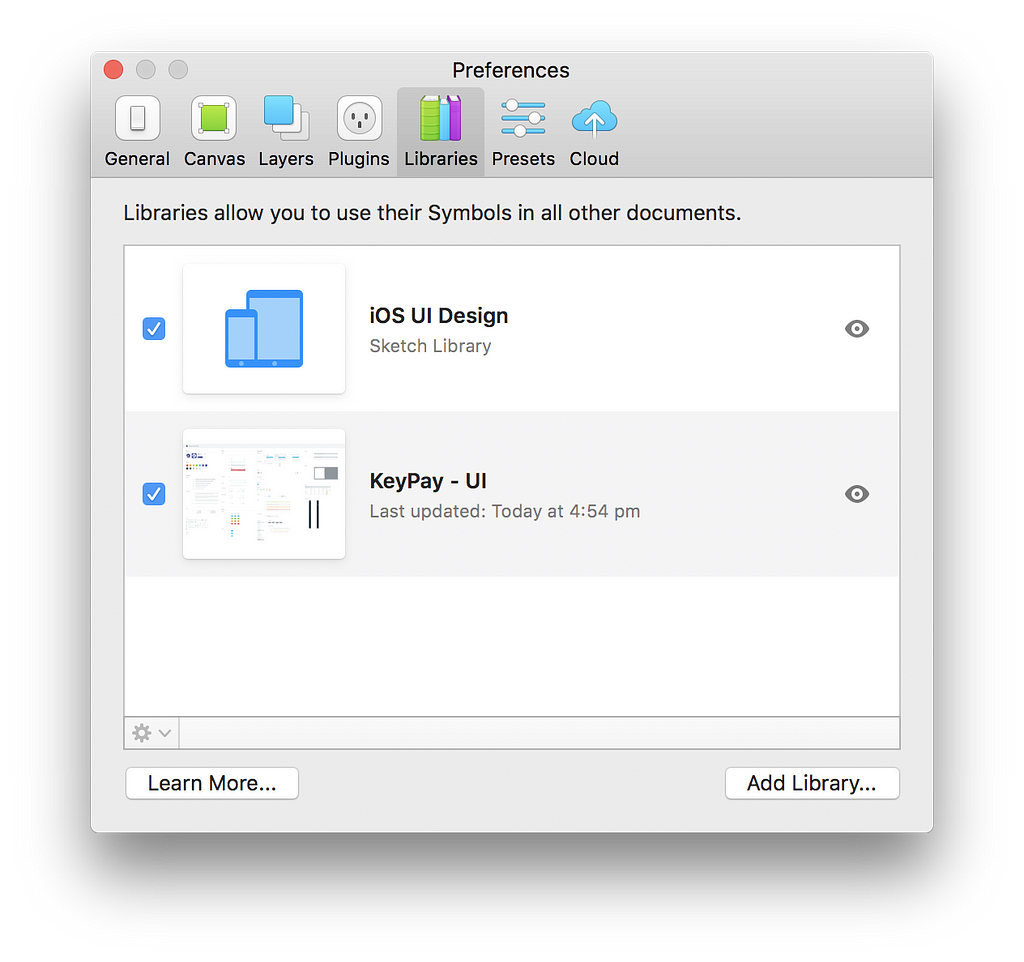Select the Libraries books icon
Viewport: 1024px width, 962px height.
point(441,118)
